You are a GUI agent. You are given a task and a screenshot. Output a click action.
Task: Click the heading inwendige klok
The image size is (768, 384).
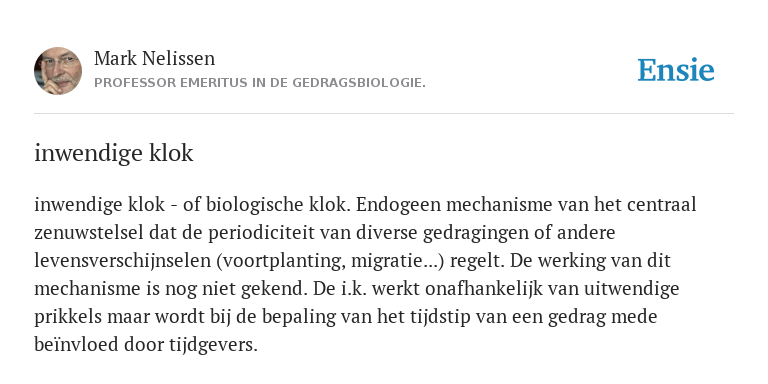pos(114,153)
